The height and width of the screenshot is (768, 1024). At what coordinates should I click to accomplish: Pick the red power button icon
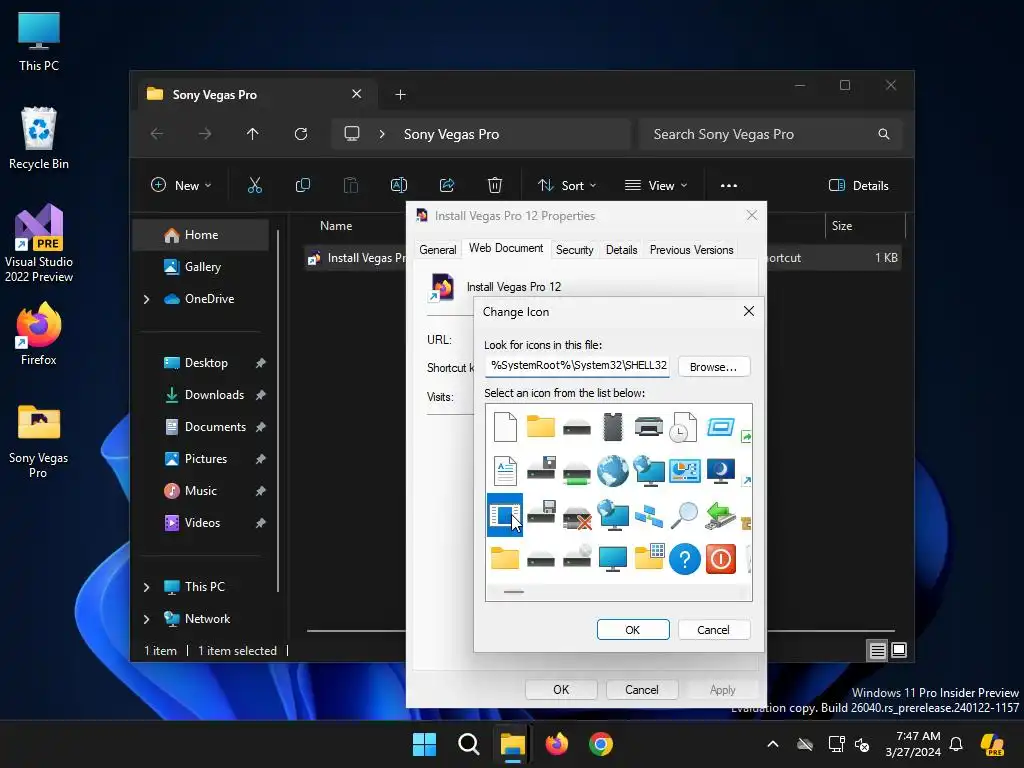[720, 559]
